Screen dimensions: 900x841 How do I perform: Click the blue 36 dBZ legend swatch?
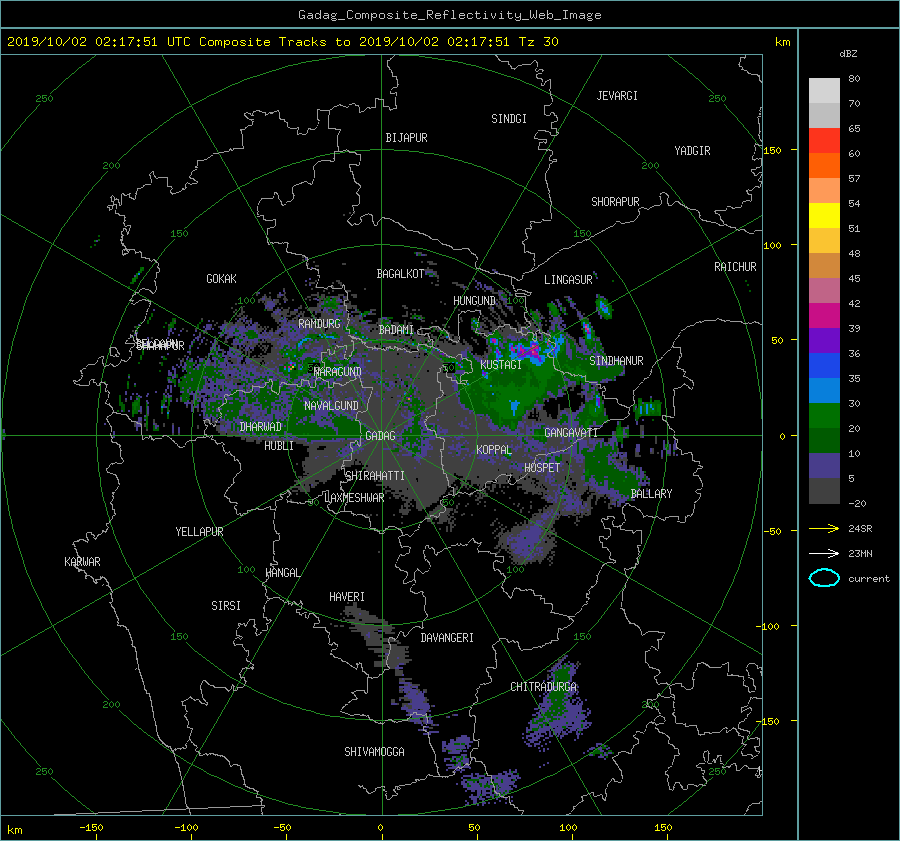[824, 365]
